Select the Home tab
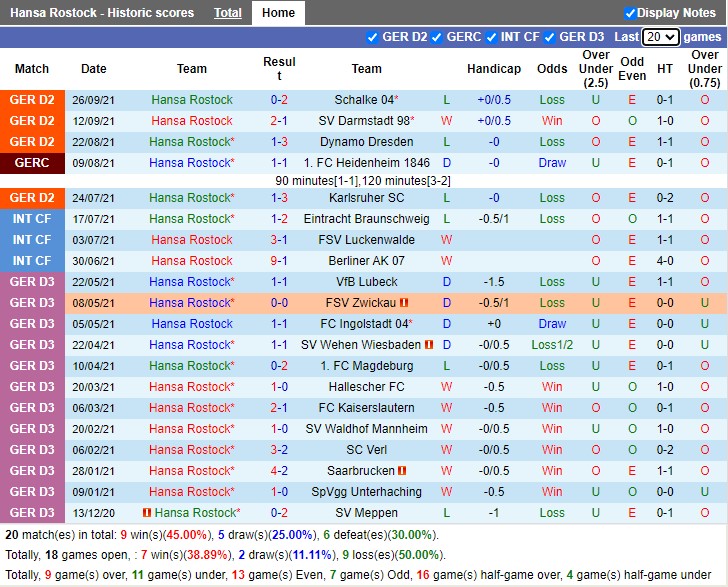Viewport: 728px width, 587px height. [x=278, y=13]
